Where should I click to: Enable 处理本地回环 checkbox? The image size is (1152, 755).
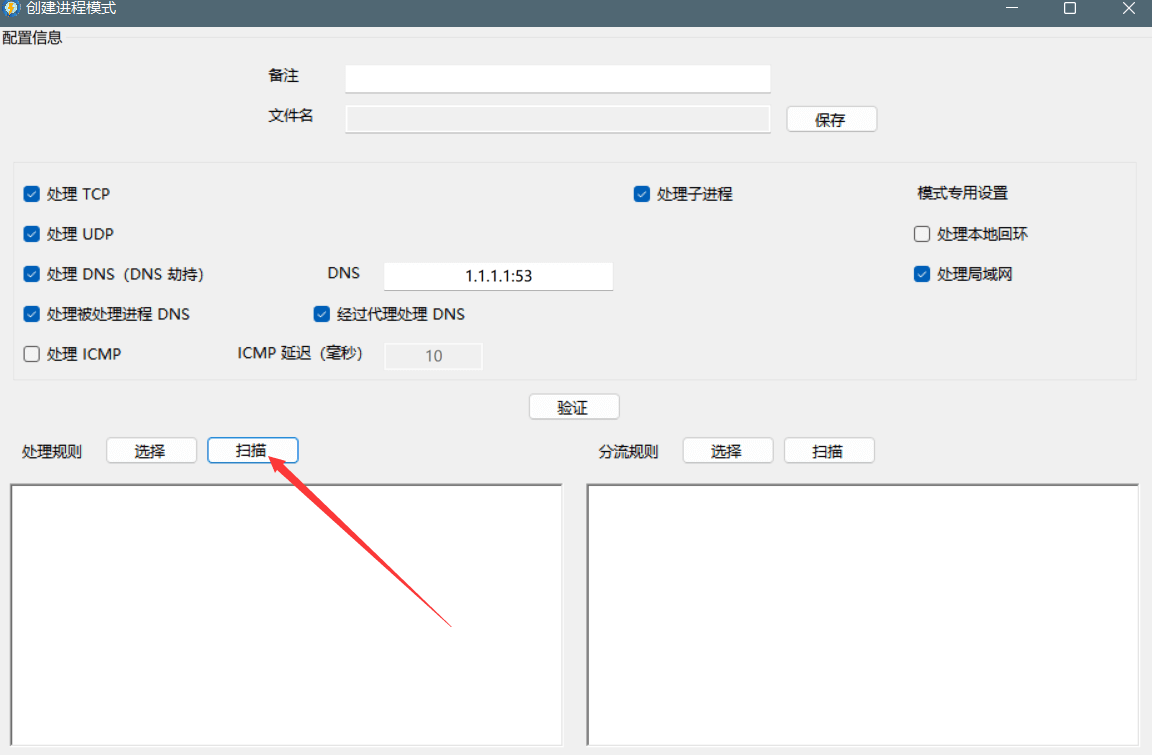(922, 234)
